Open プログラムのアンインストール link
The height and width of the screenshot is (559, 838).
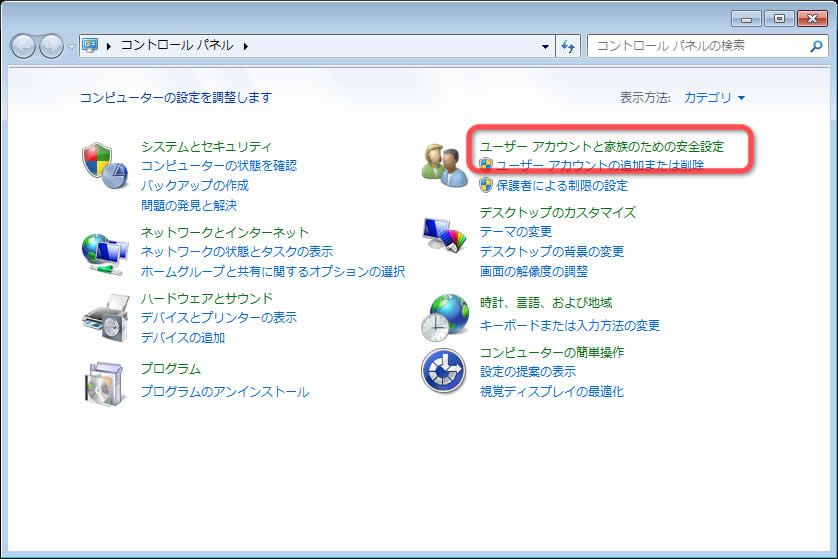coord(224,392)
